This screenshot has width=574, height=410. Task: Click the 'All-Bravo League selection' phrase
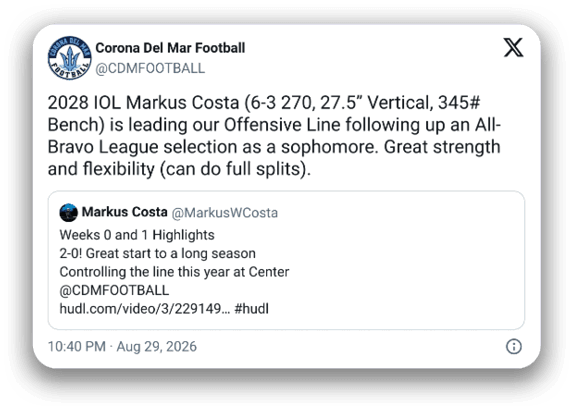coord(274,136)
